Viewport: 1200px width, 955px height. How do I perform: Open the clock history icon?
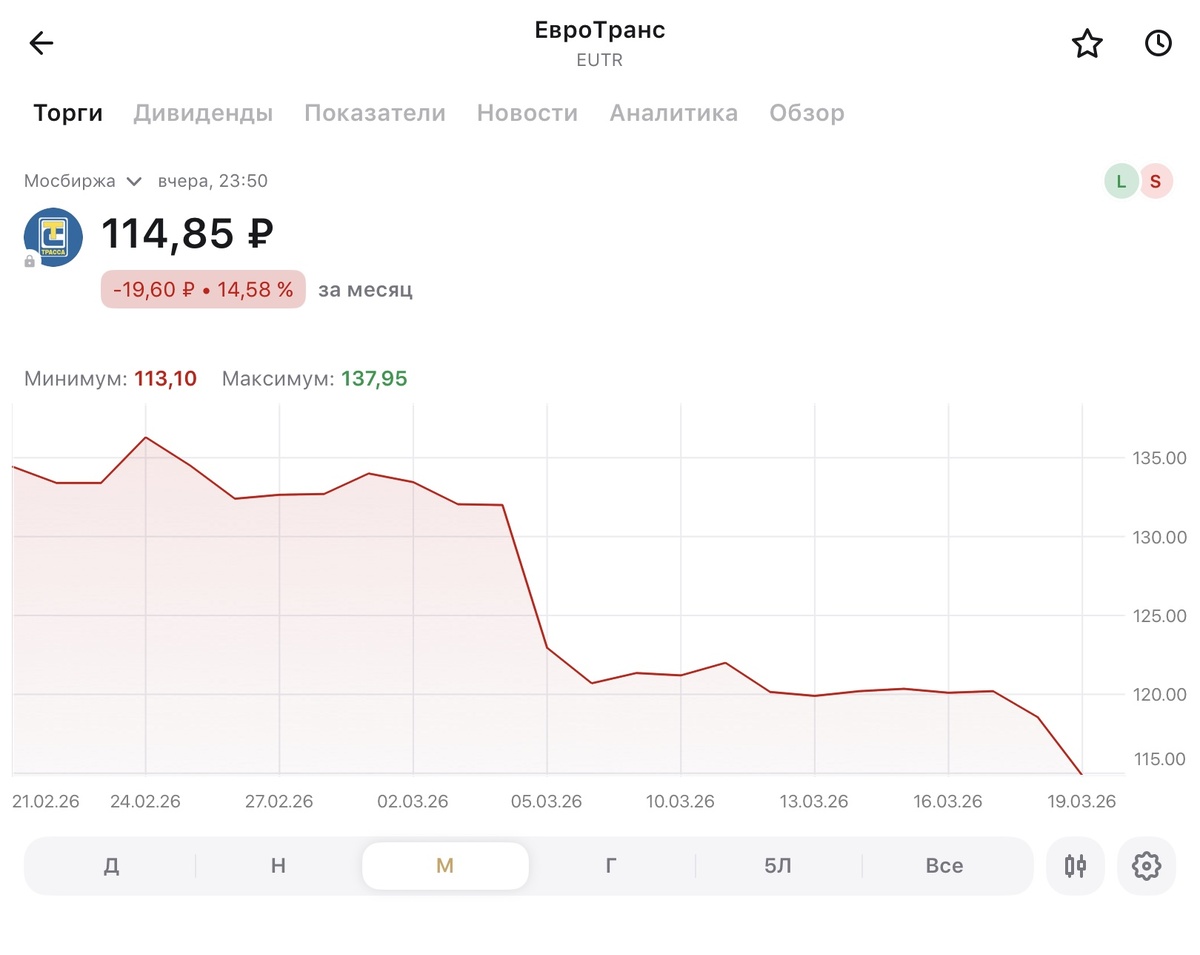pyautogui.click(x=1158, y=43)
